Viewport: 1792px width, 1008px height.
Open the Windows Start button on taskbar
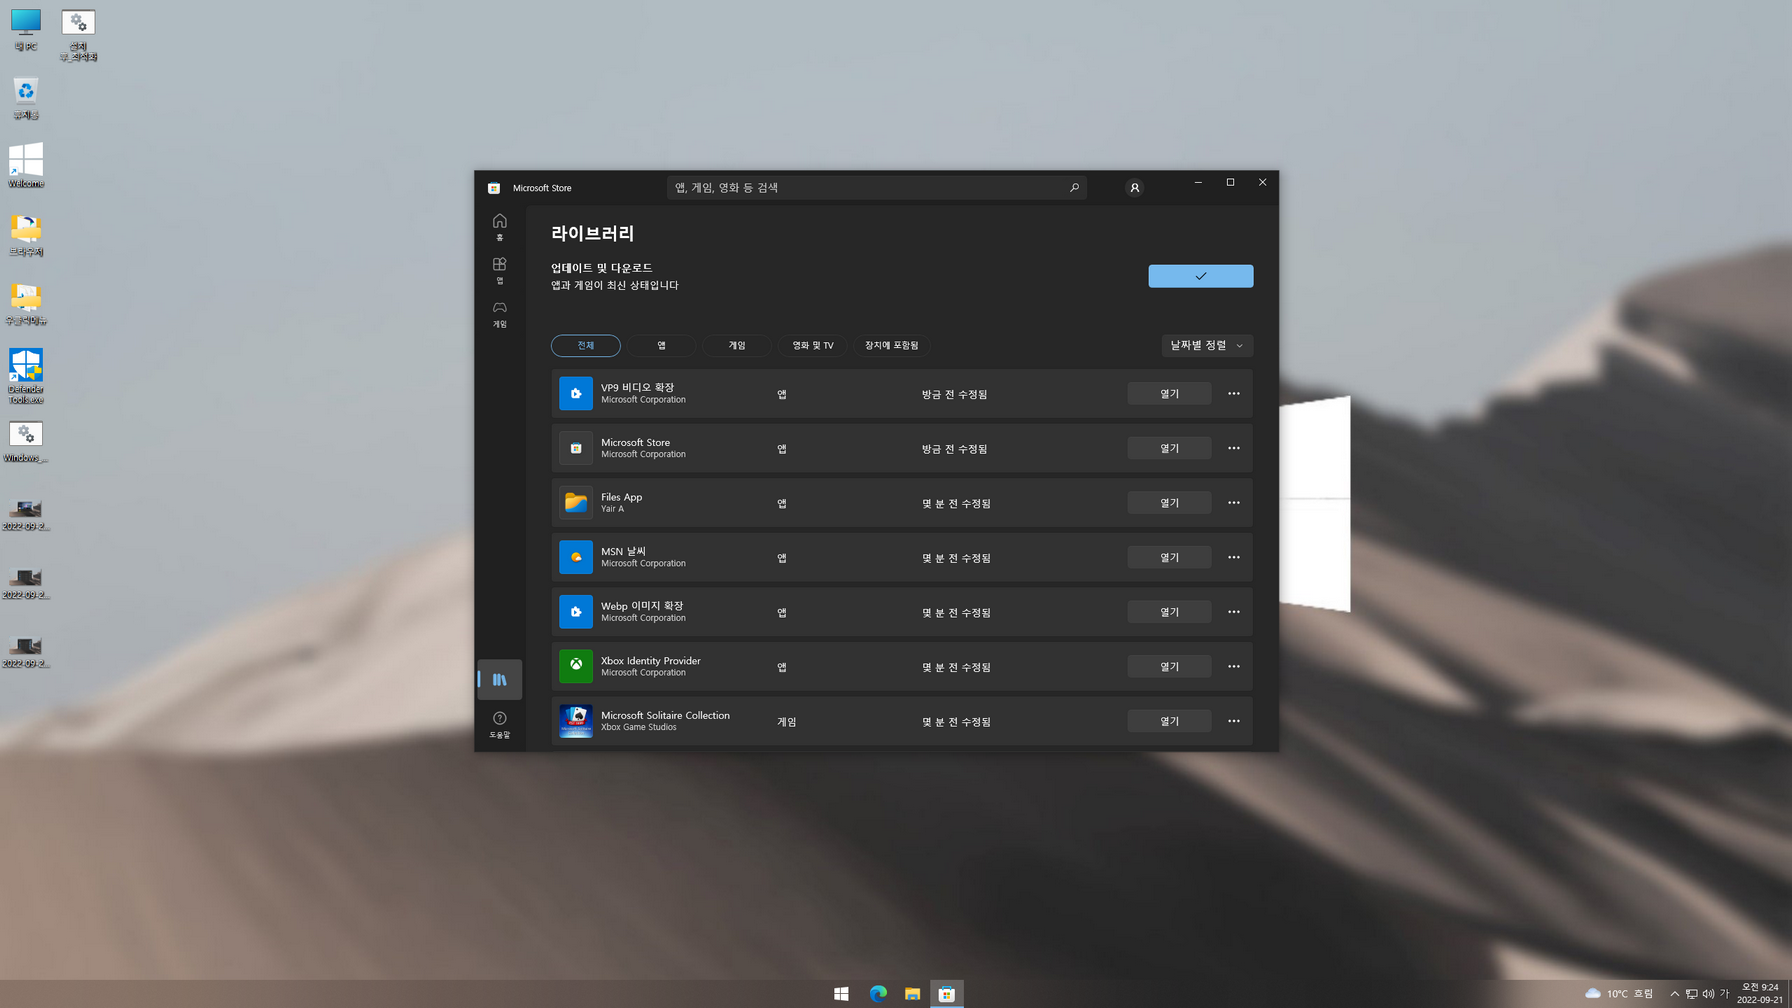point(841,993)
